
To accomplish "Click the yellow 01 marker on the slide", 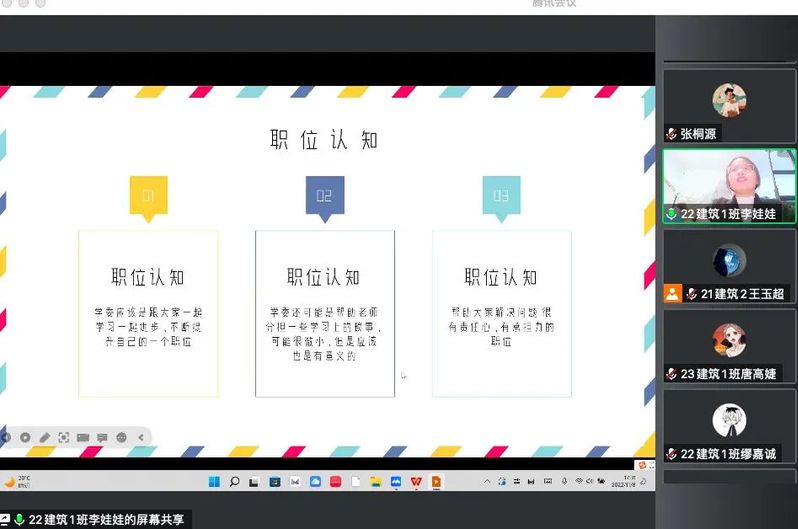I will pyautogui.click(x=148, y=196).
